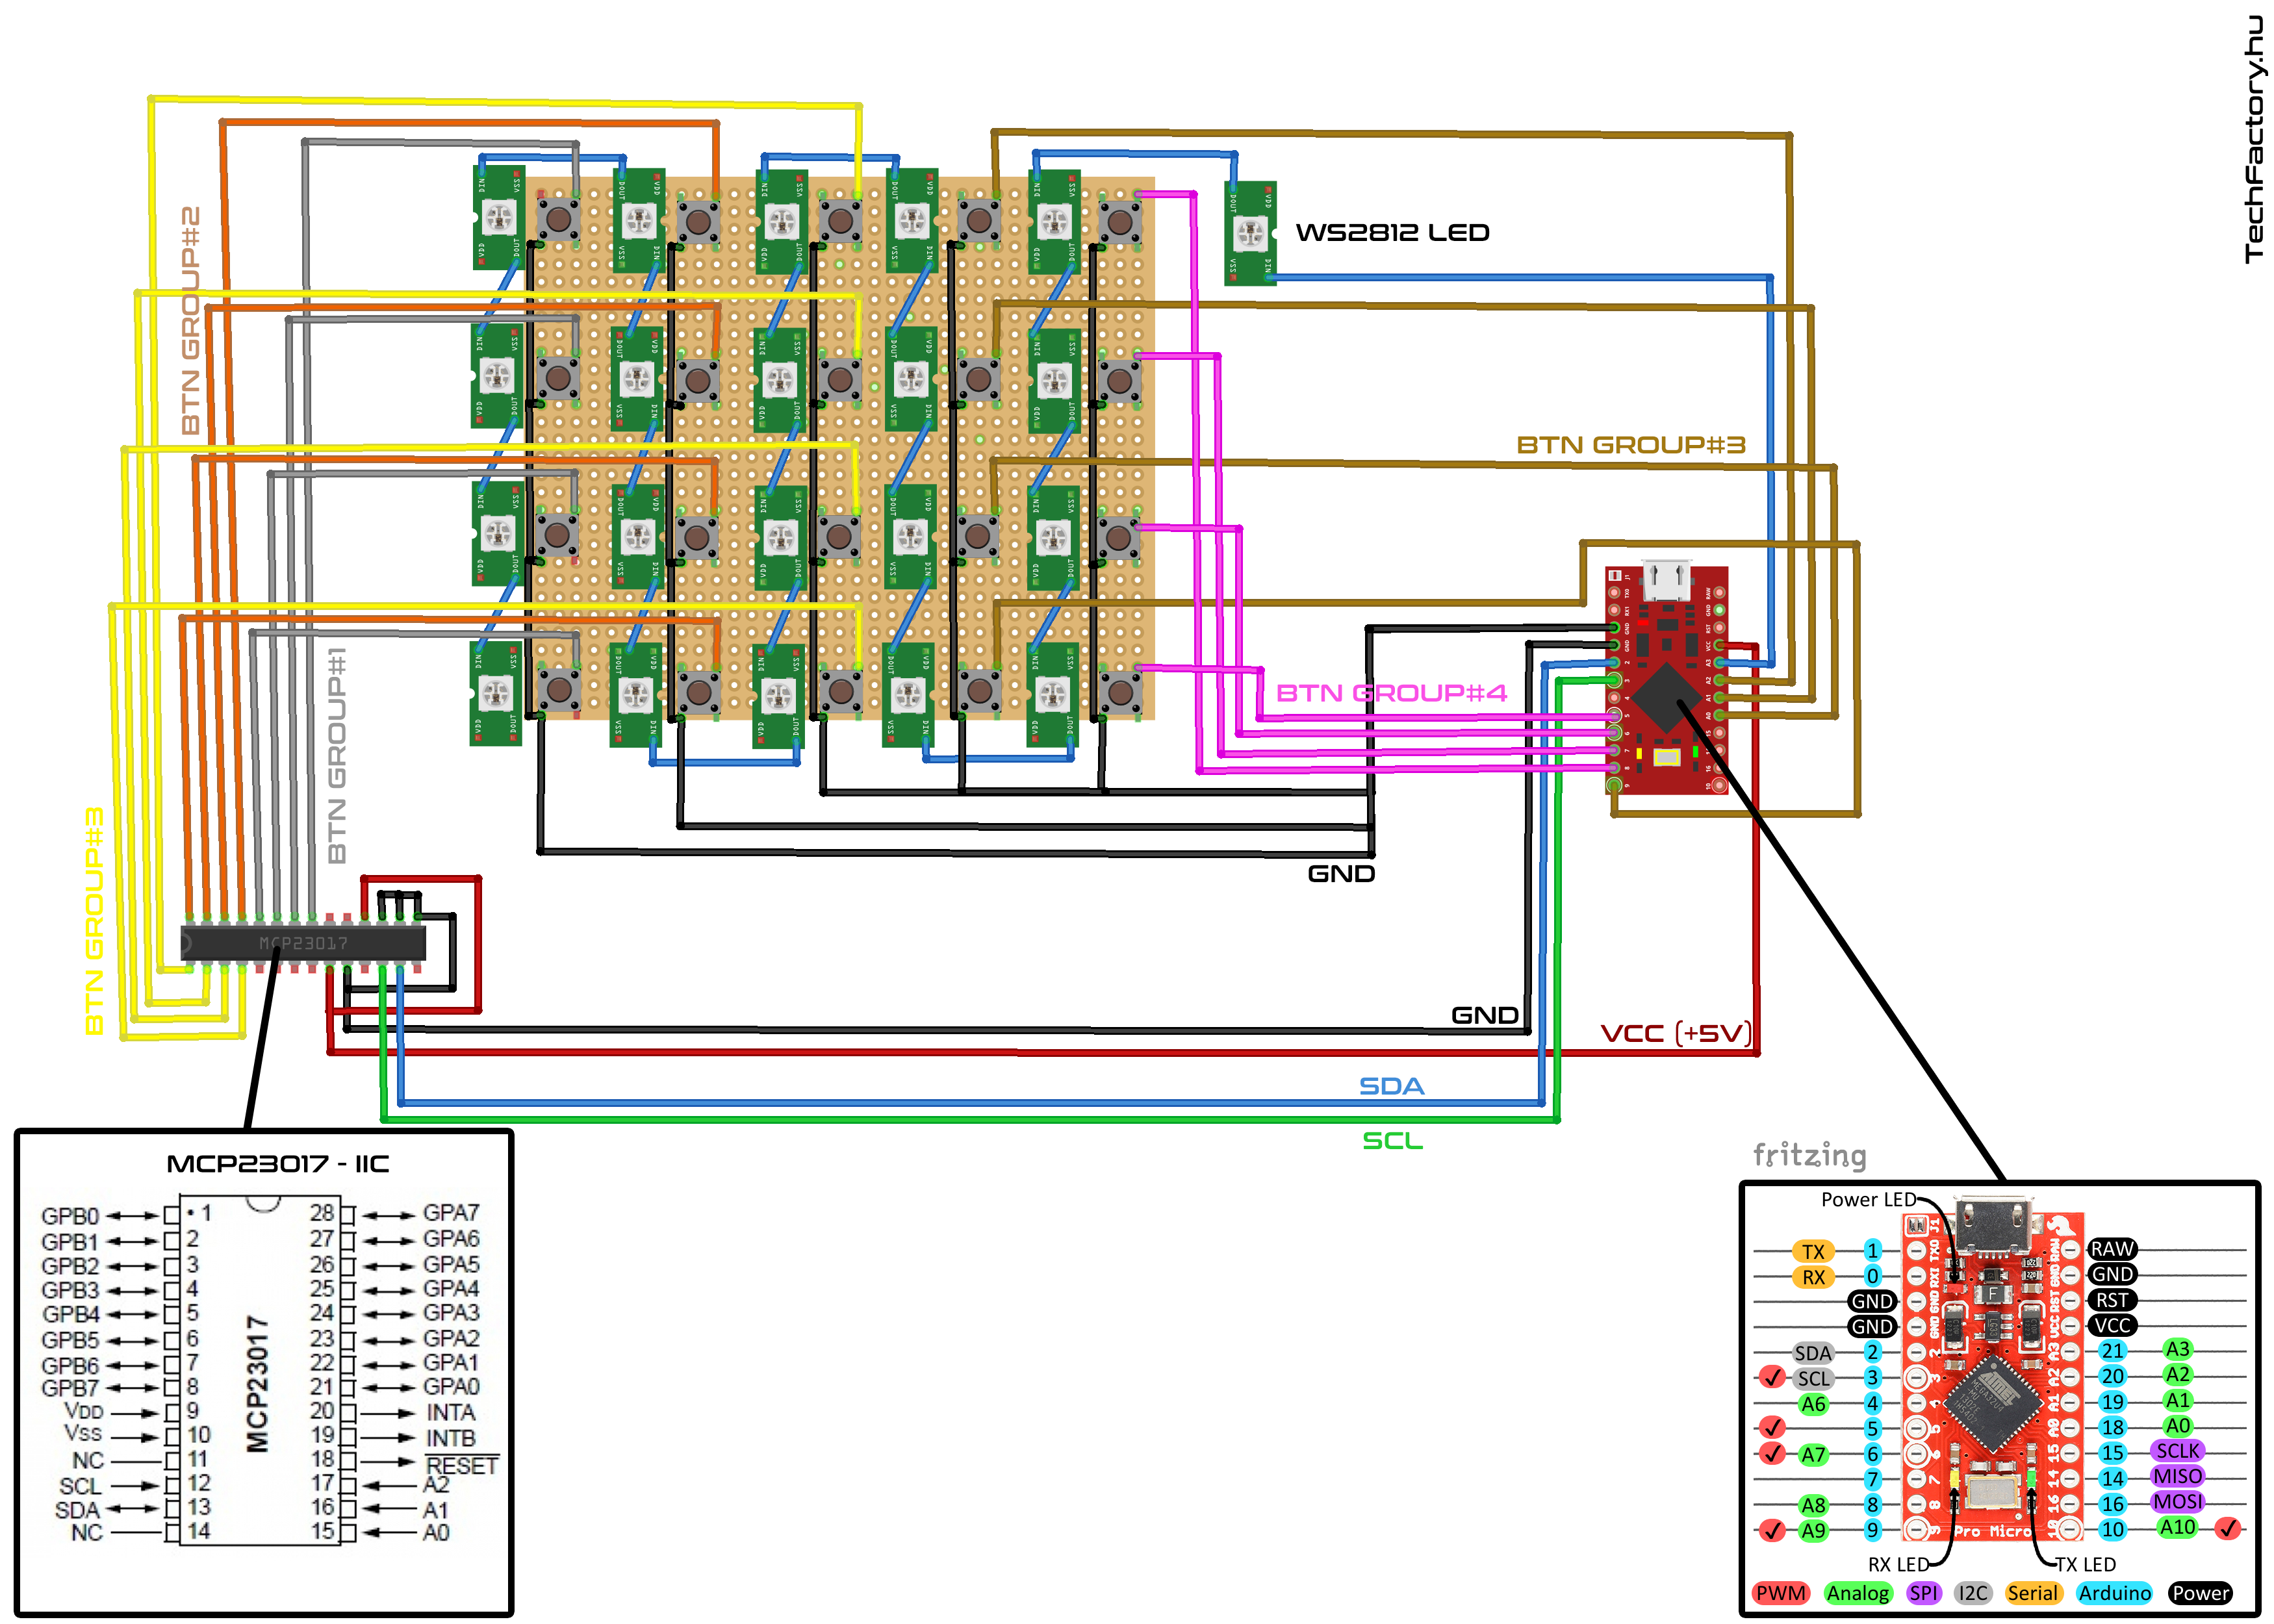Click the blue SDA wire label
The width and height of the screenshot is (2274, 1624).
1391,1086
